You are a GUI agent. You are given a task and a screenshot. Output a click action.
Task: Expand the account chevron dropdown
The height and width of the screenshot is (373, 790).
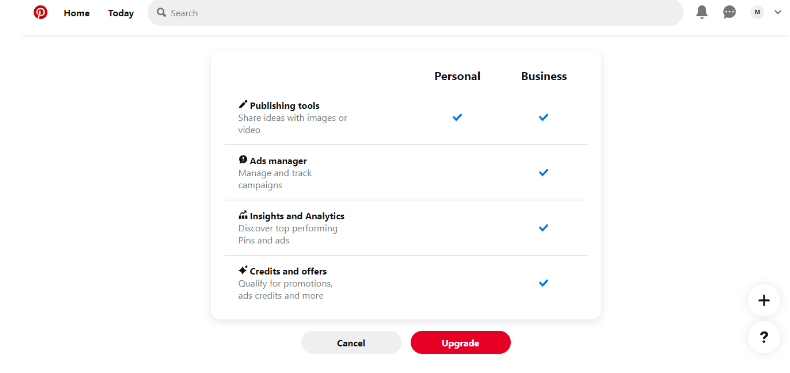click(x=777, y=13)
